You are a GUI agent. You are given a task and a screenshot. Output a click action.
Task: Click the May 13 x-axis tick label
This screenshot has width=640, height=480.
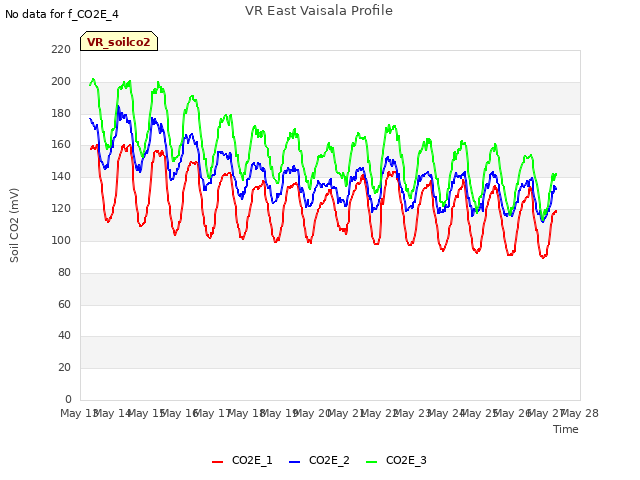click(78, 413)
